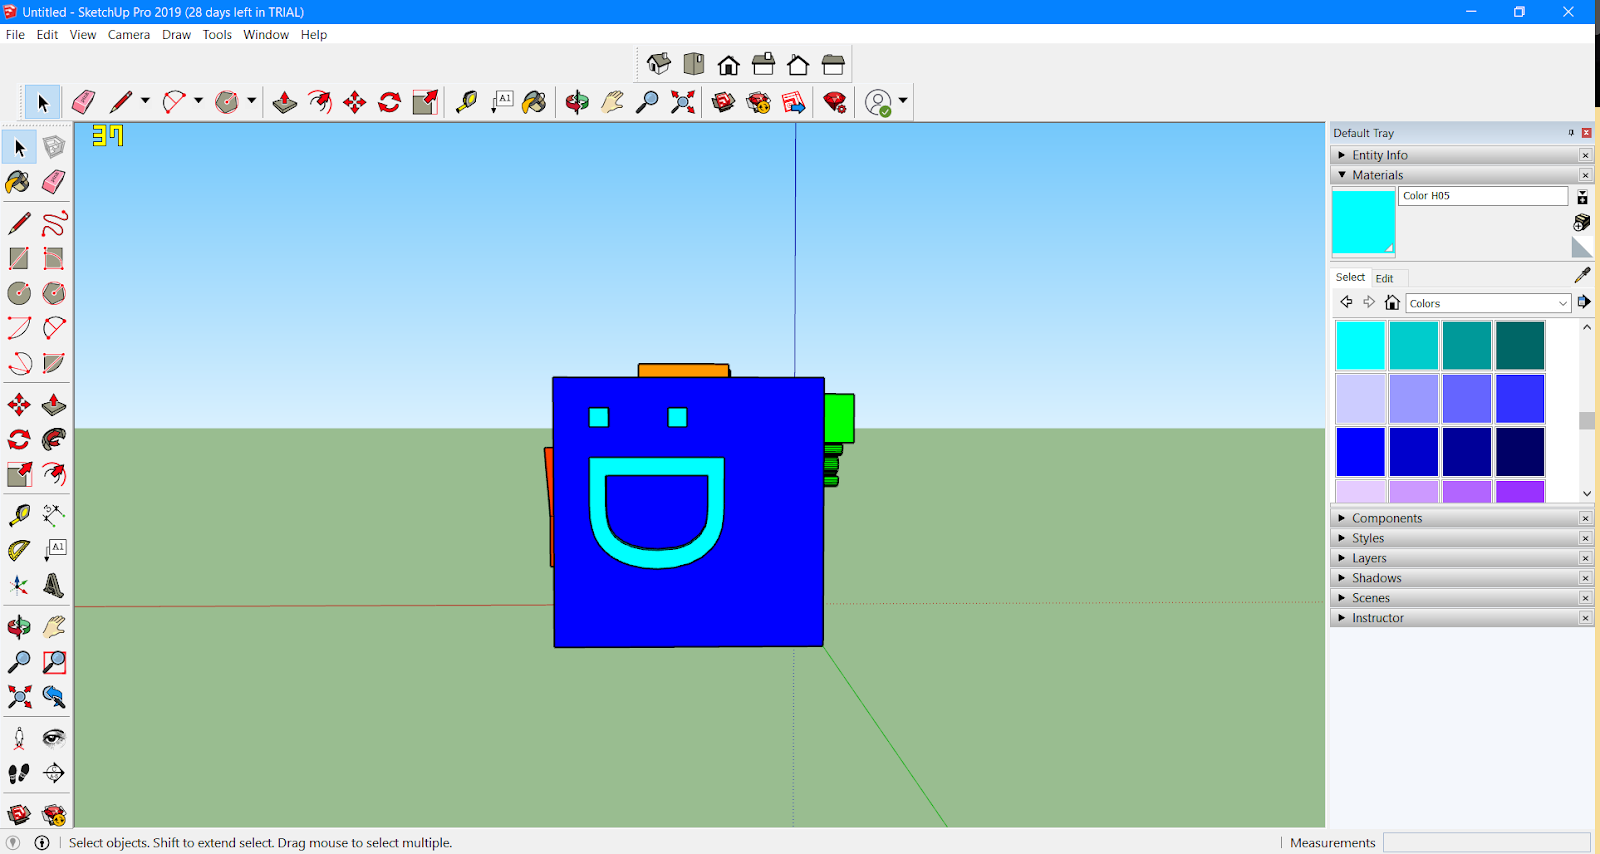
Task: Set paint to the default material
Action: tap(1582, 247)
